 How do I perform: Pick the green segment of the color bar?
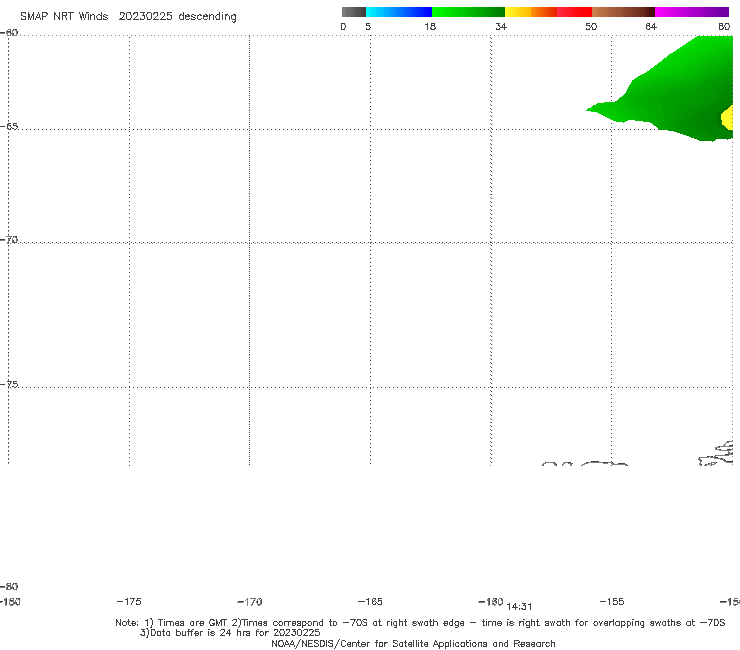pos(468,12)
